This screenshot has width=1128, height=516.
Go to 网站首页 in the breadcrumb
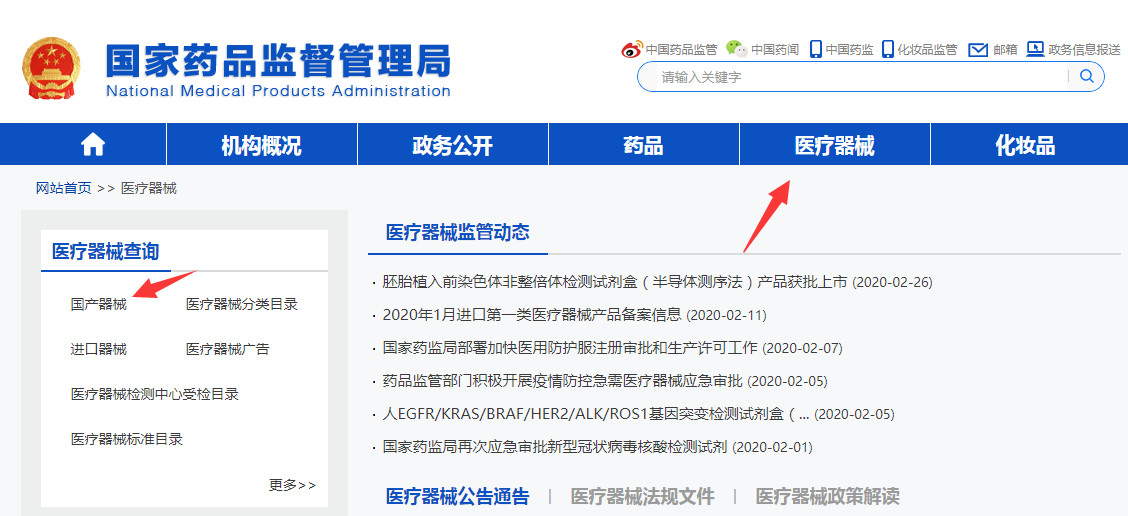pyautogui.click(x=64, y=188)
